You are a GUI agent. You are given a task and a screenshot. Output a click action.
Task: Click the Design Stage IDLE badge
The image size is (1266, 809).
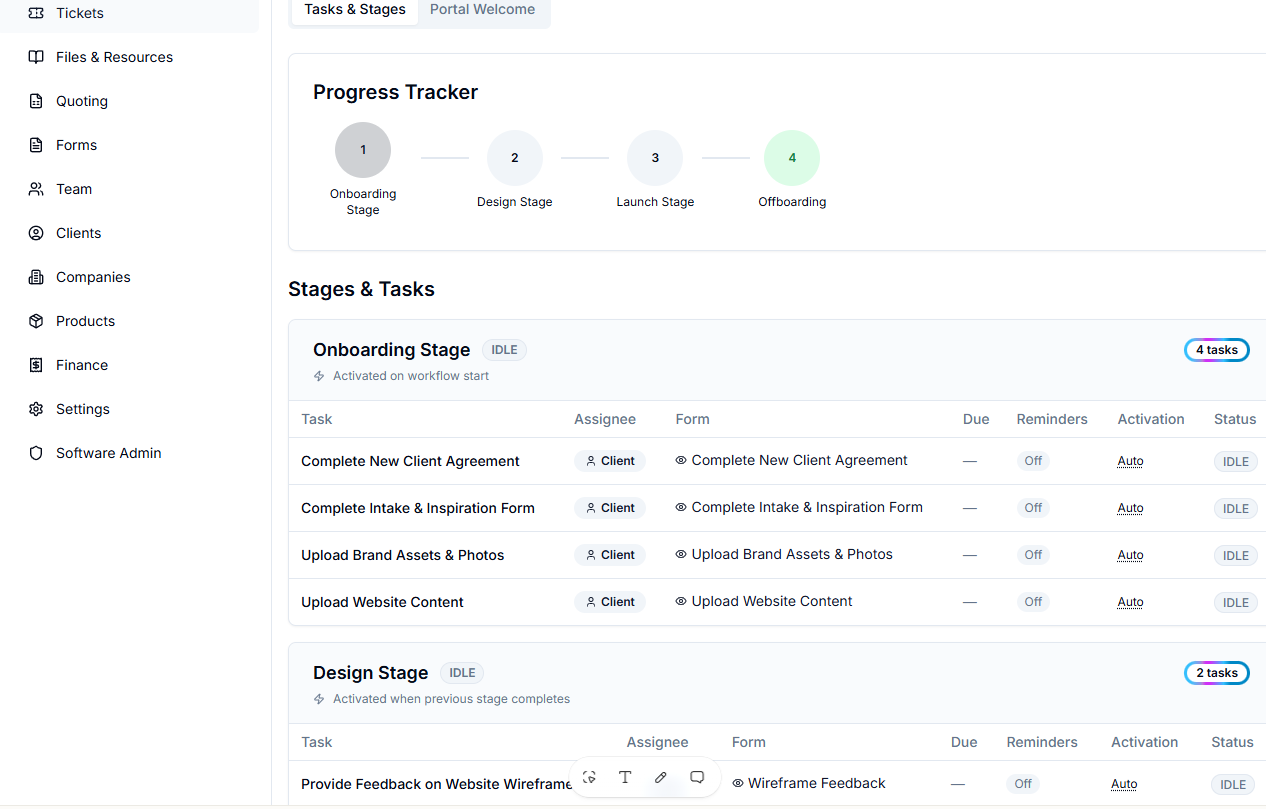pos(462,673)
